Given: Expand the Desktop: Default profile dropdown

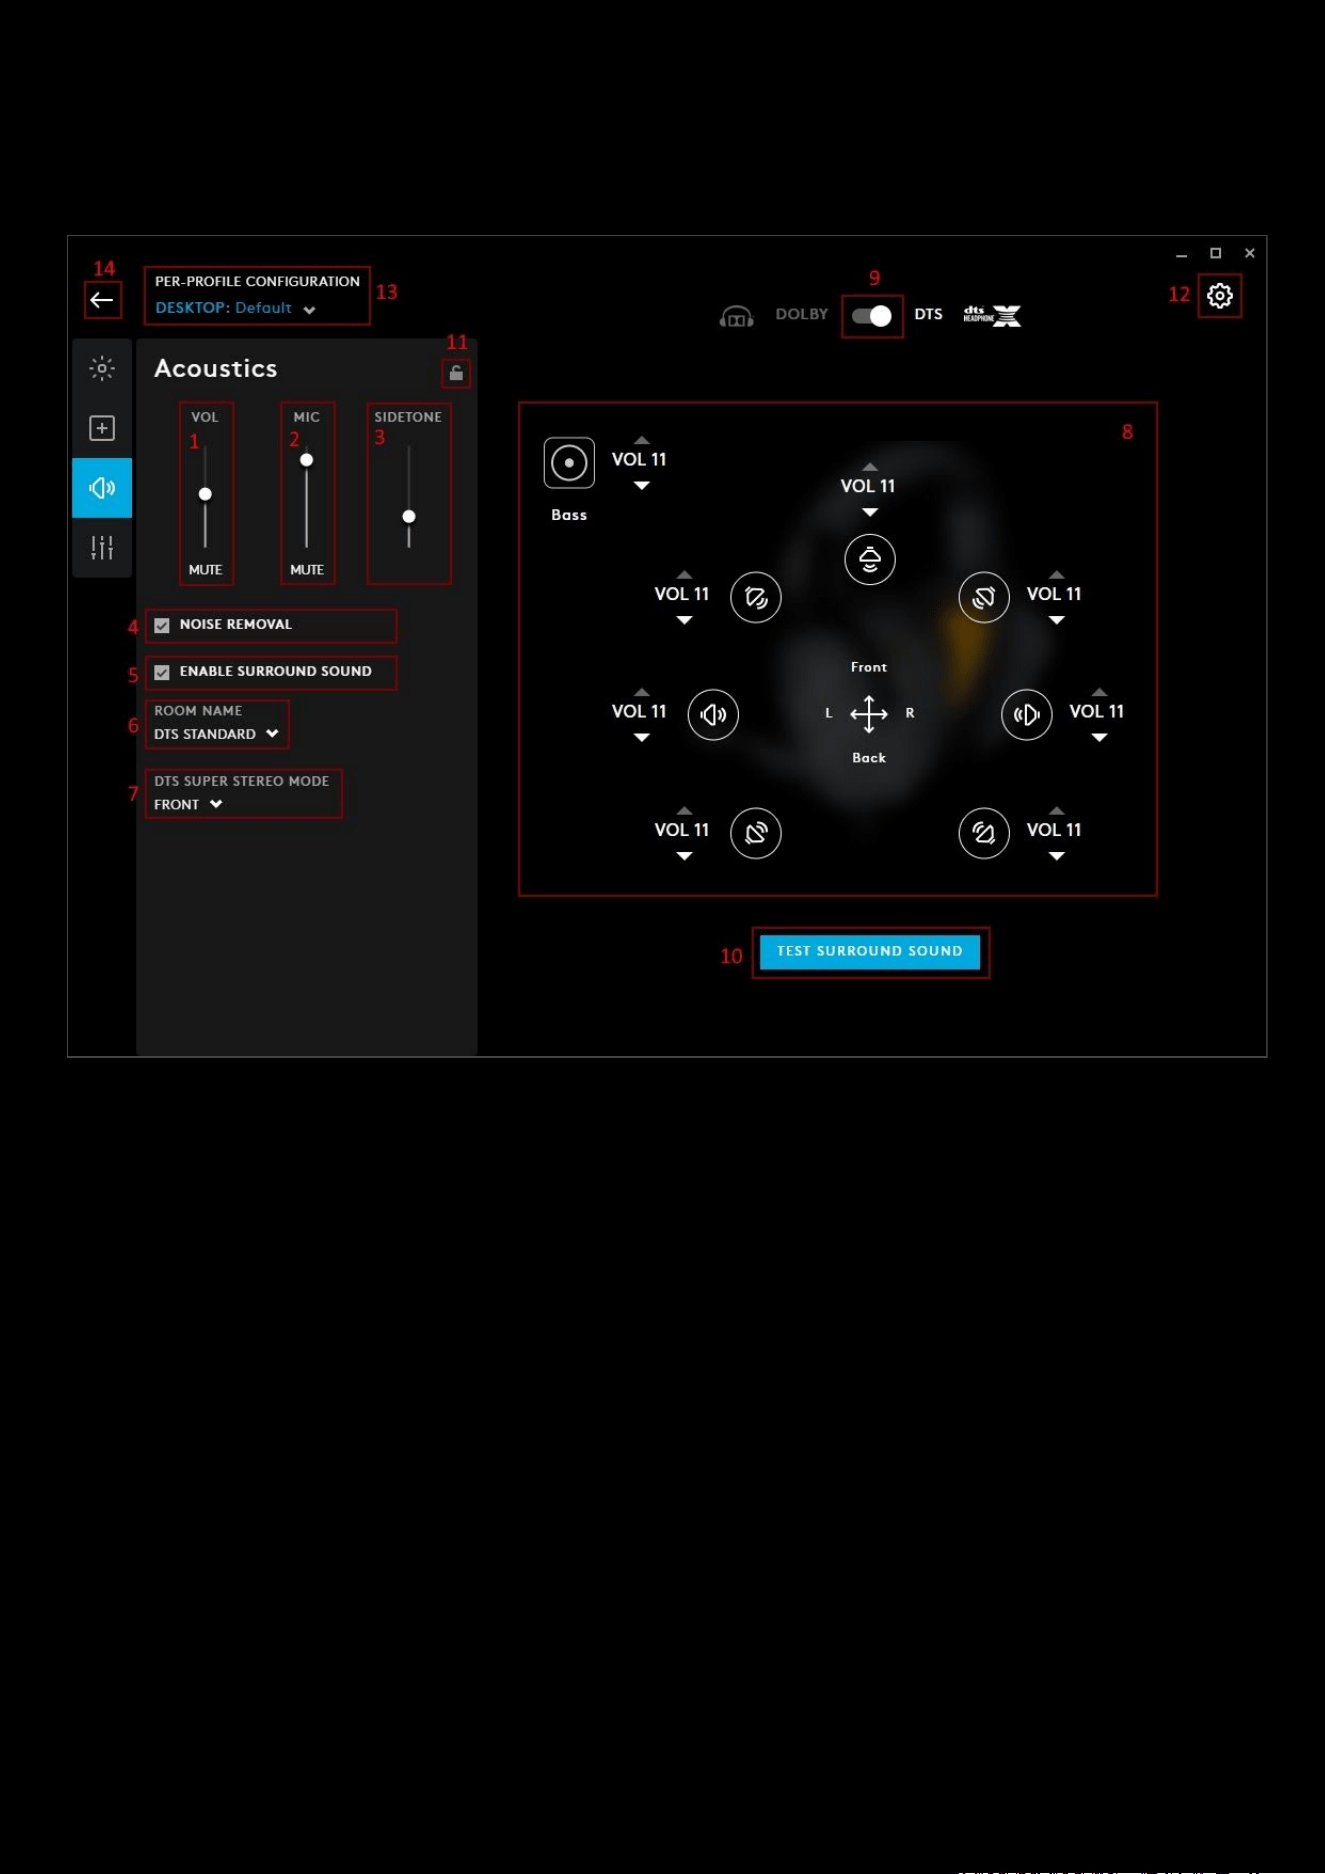Looking at the screenshot, I should (236, 308).
